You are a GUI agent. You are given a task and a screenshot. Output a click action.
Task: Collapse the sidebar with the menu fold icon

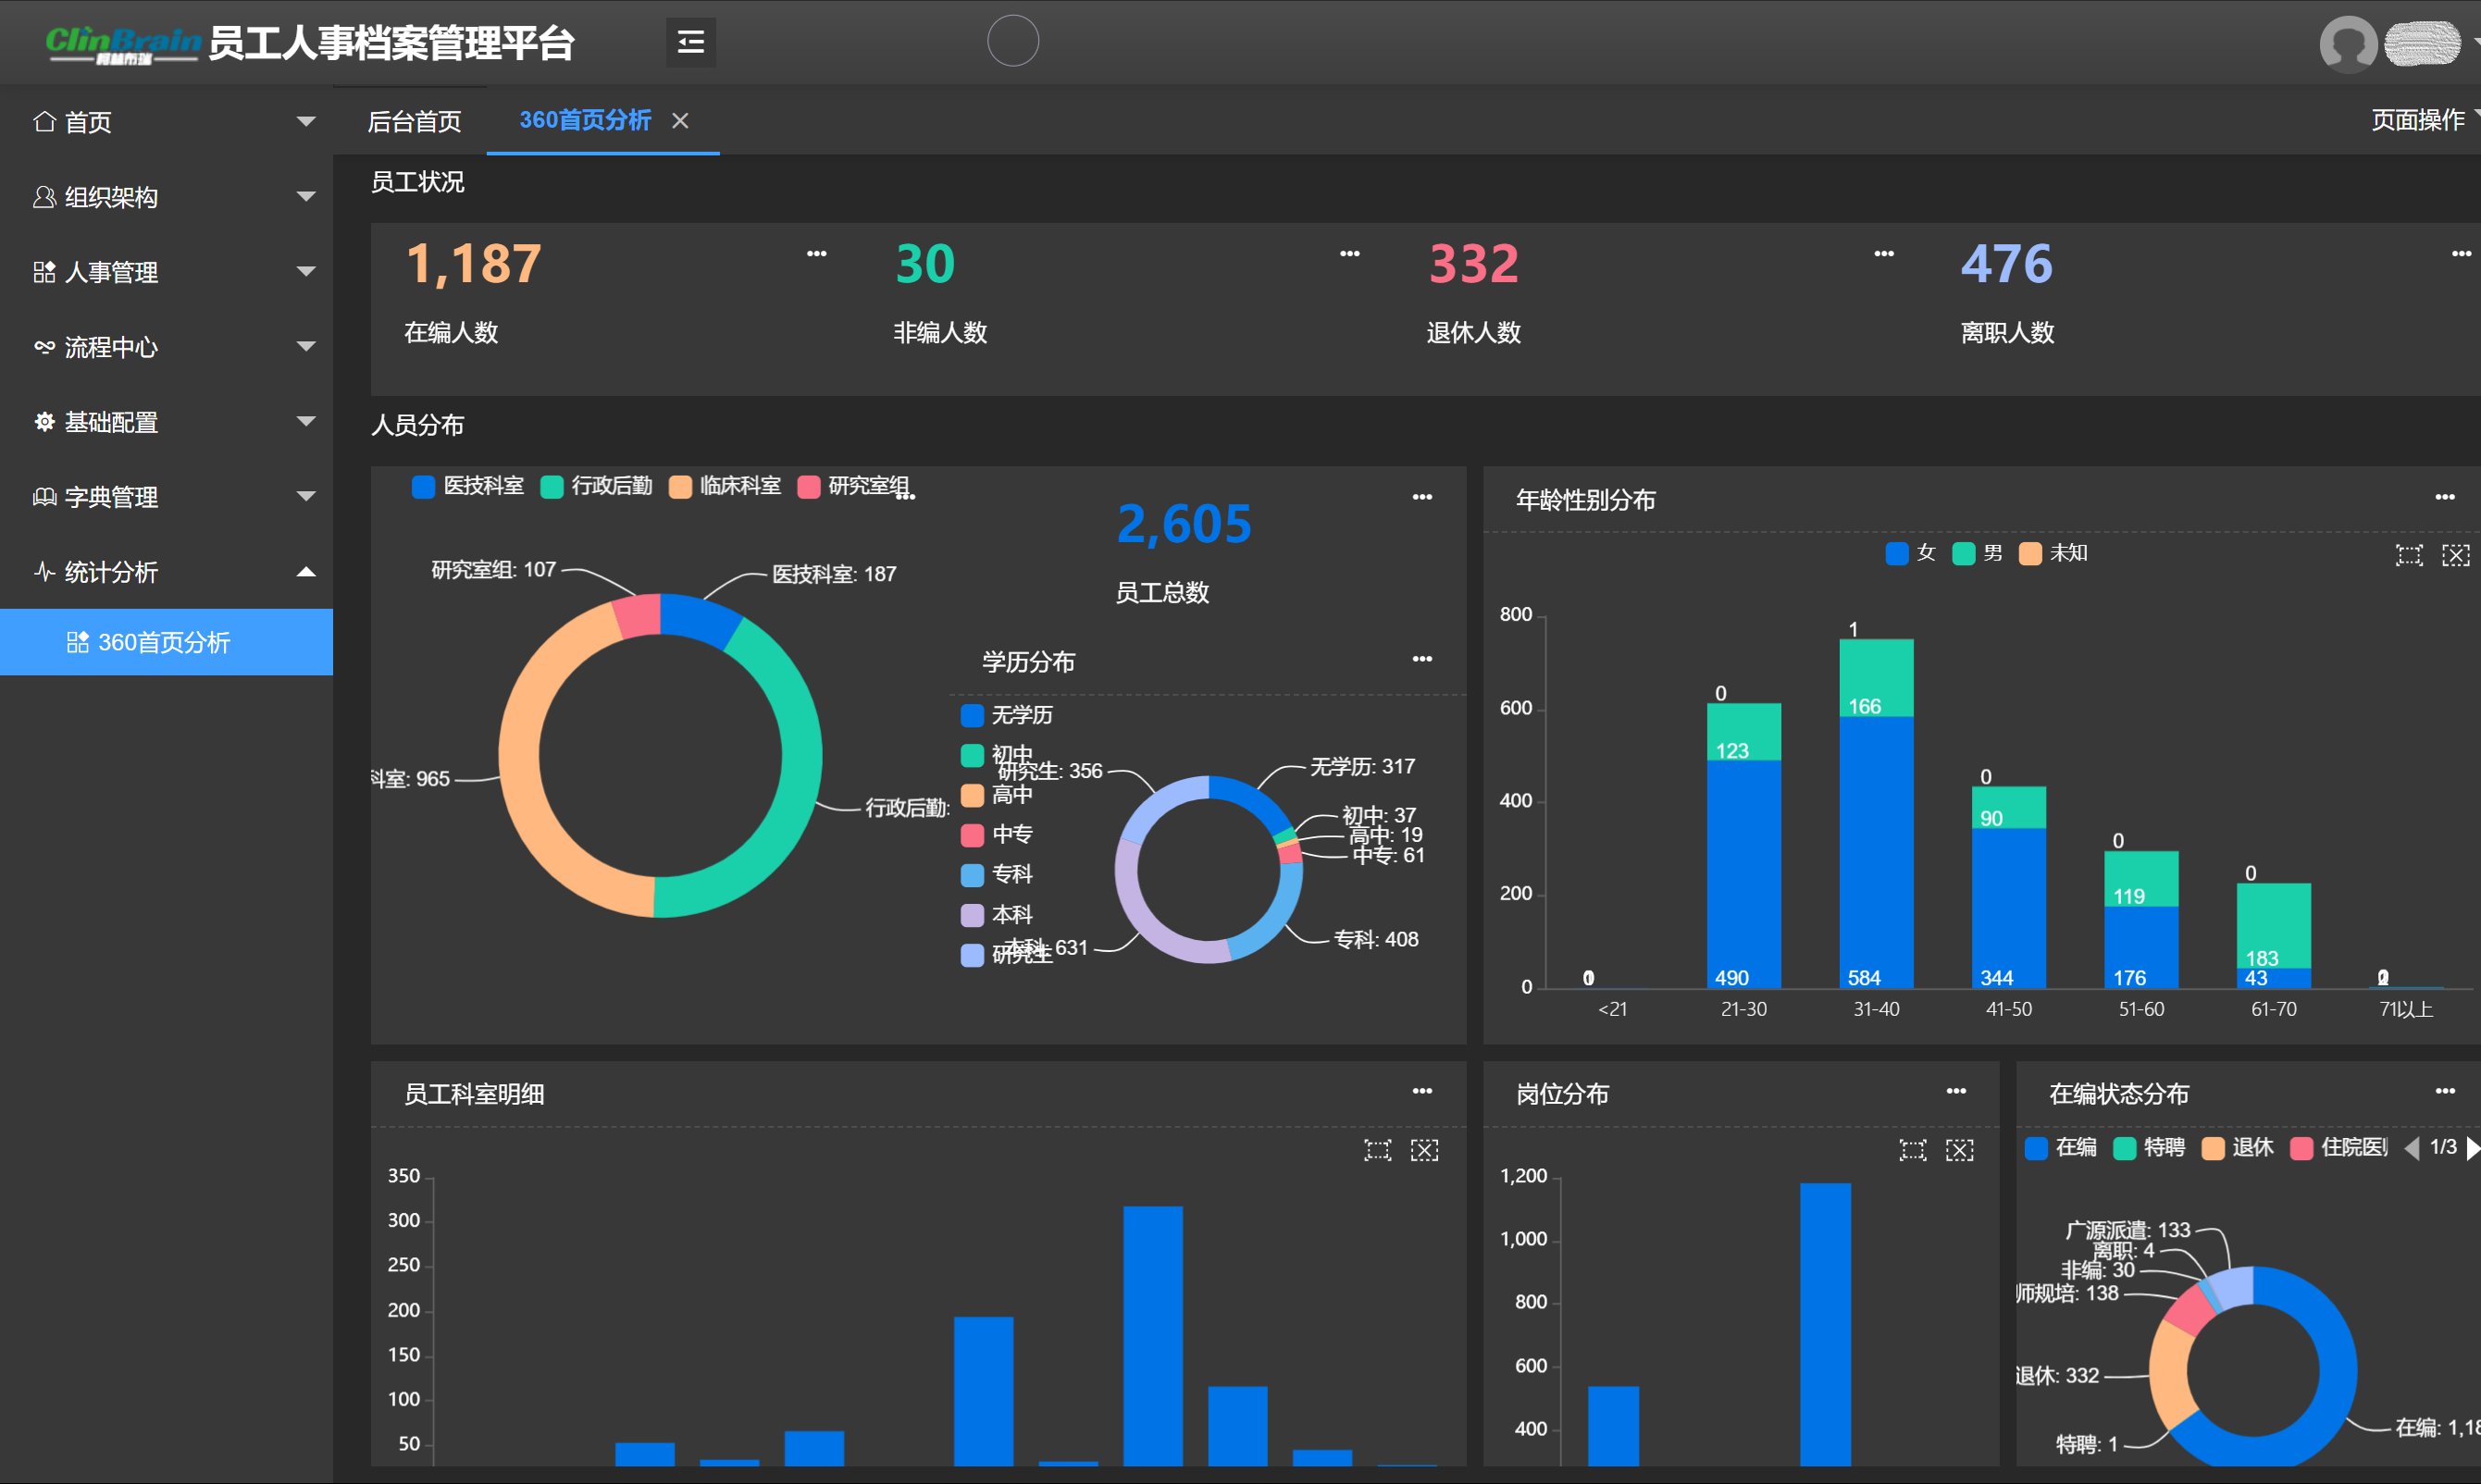(690, 42)
